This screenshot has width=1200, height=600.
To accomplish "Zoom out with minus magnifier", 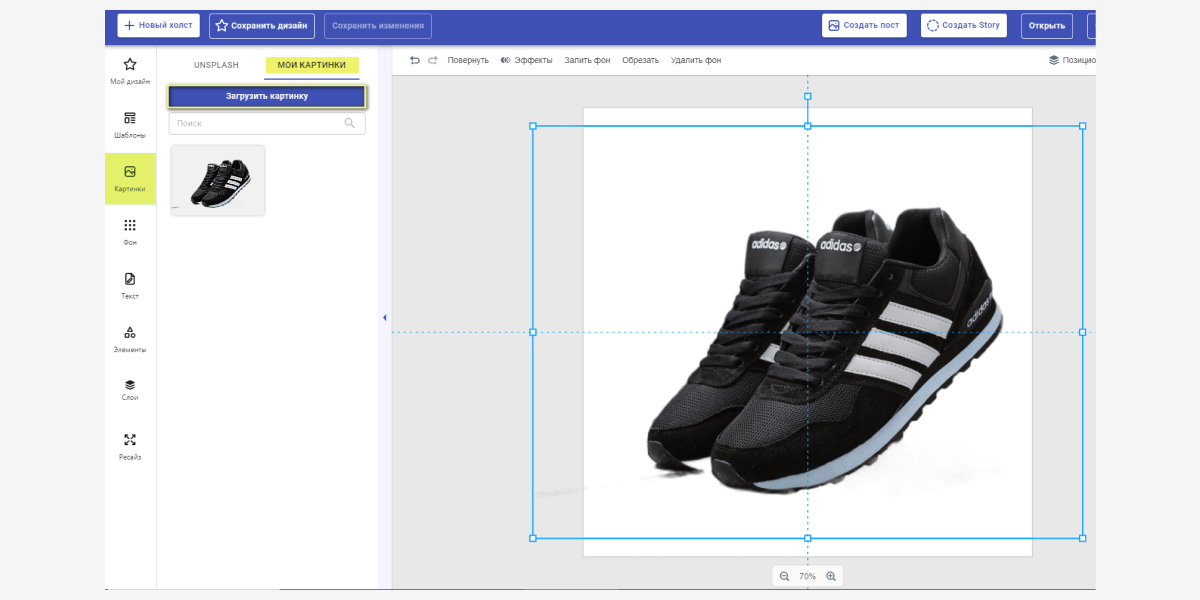I will [x=784, y=576].
